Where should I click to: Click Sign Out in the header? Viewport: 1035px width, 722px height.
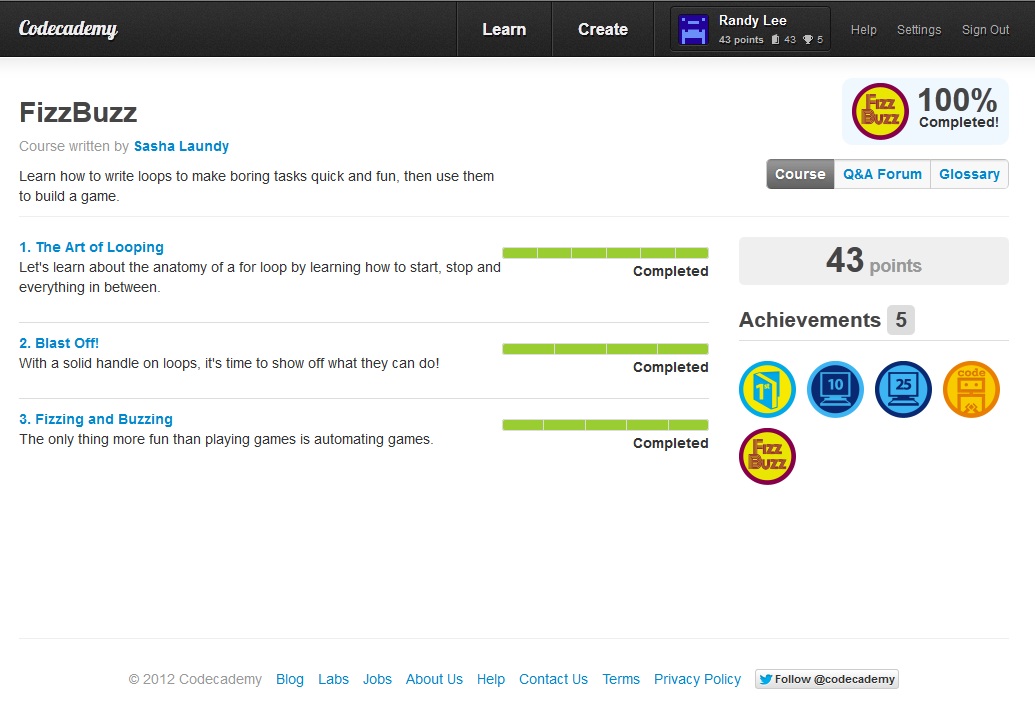tap(985, 30)
